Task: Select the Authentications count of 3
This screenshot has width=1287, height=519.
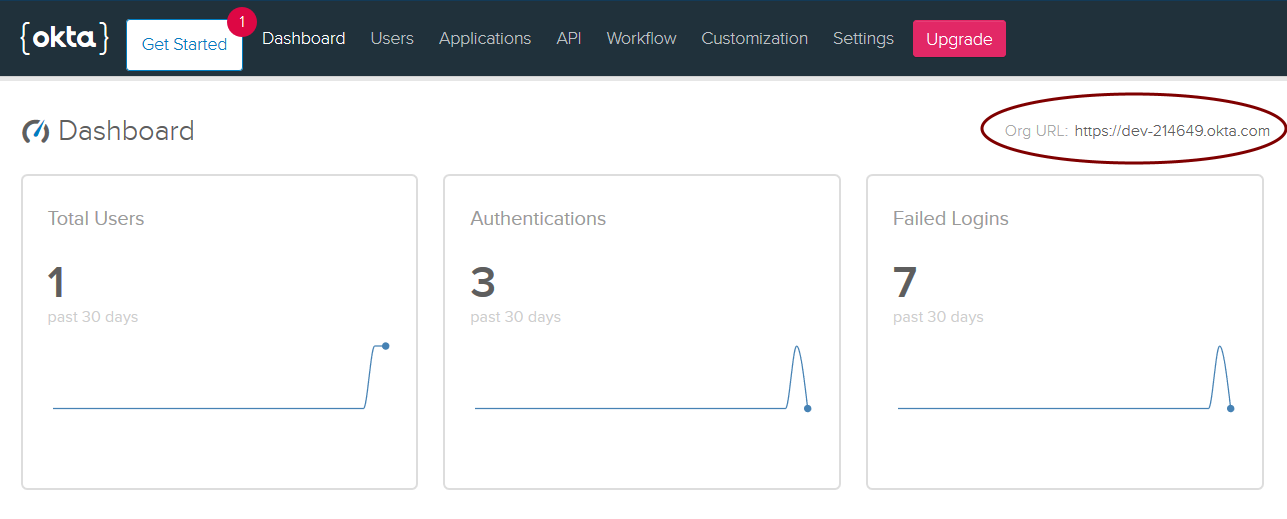Action: coord(483,283)
